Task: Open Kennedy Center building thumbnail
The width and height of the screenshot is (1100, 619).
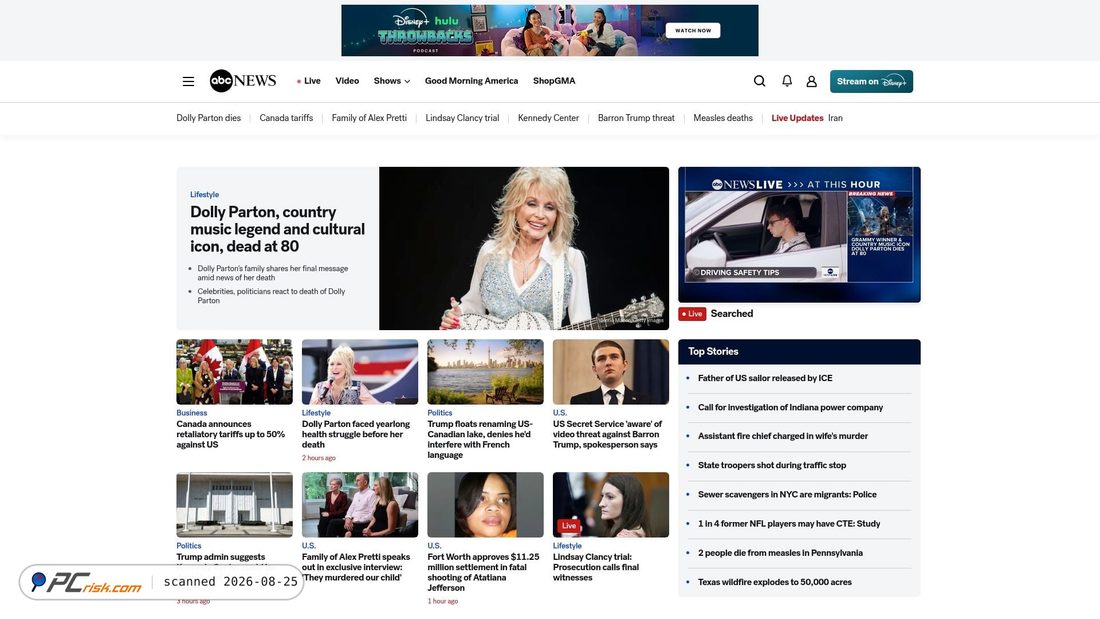Action: click(x=234, y=505)
